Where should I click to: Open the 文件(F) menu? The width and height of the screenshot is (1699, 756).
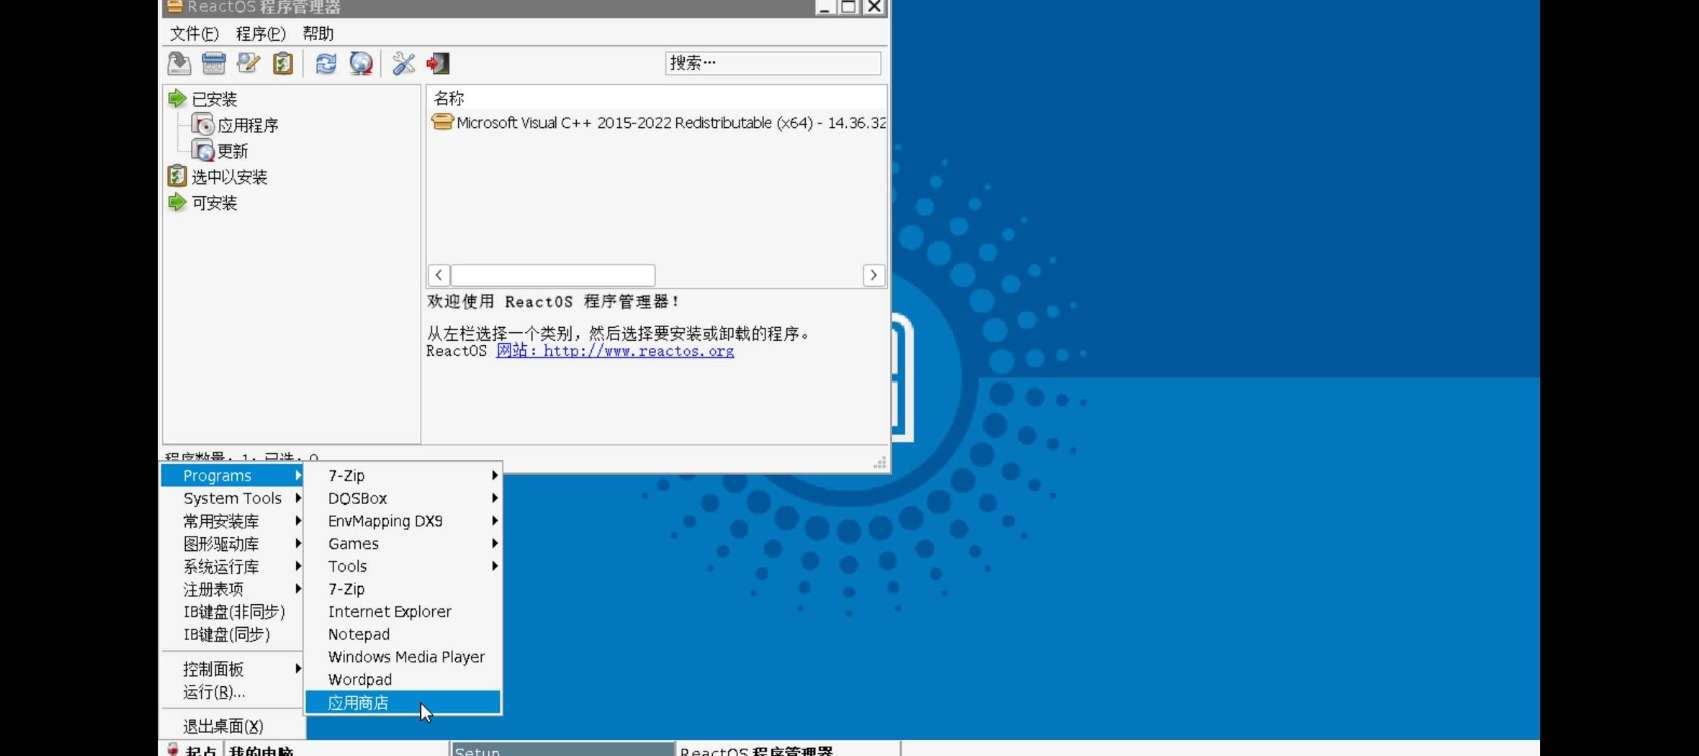194,34
